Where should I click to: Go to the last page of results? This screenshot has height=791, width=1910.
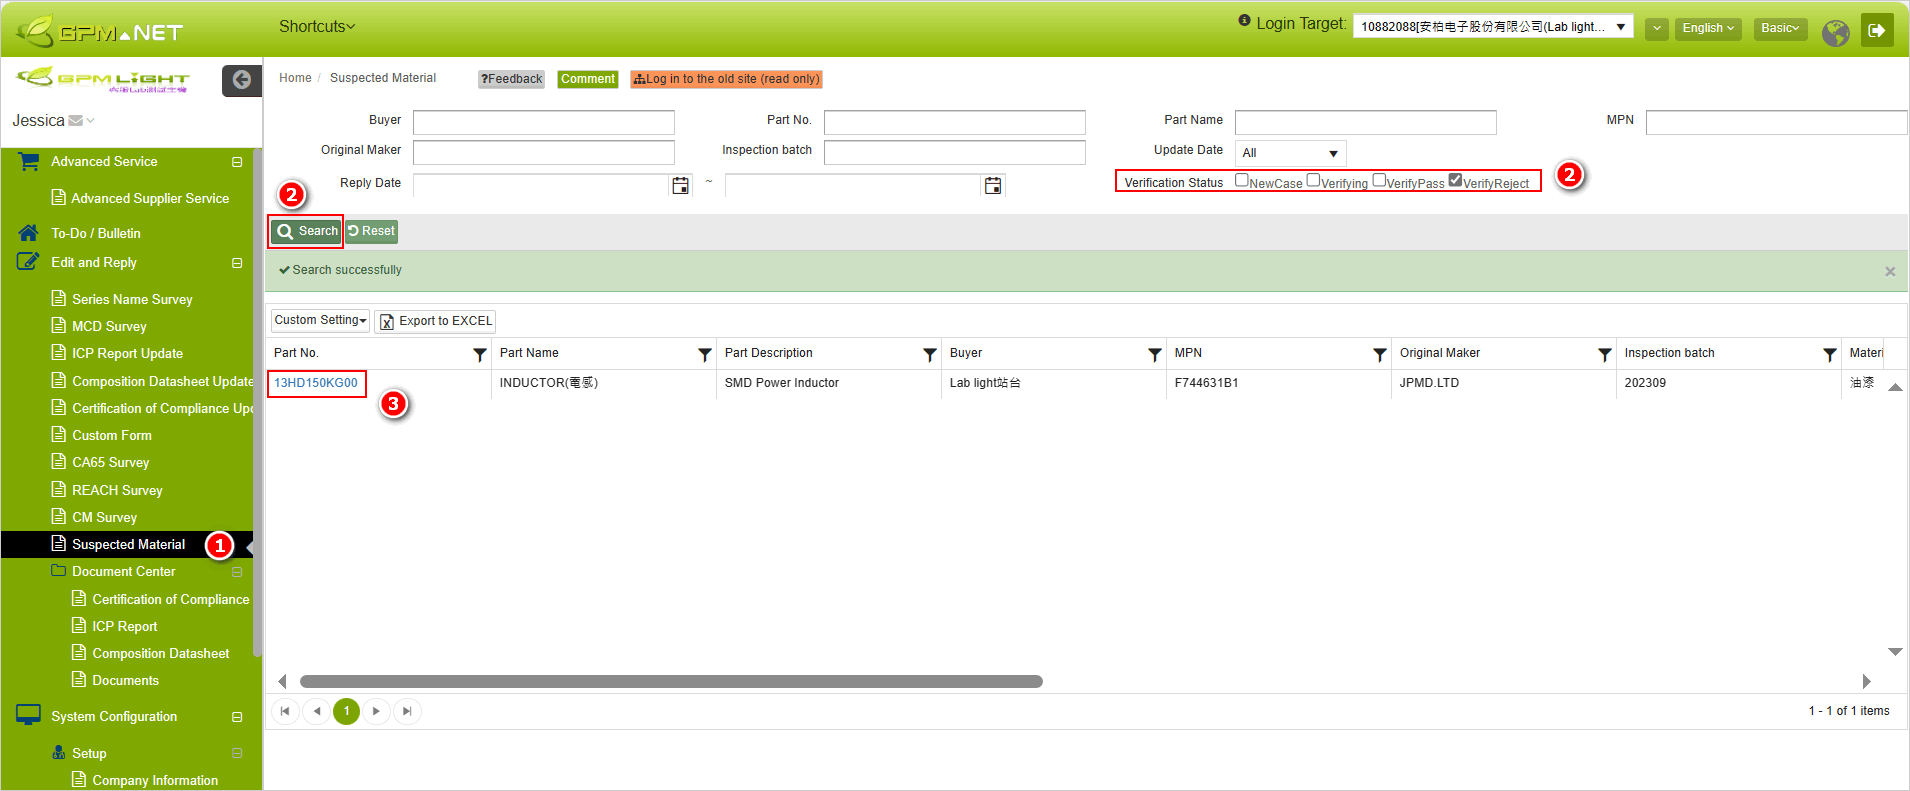pos(407,711)
